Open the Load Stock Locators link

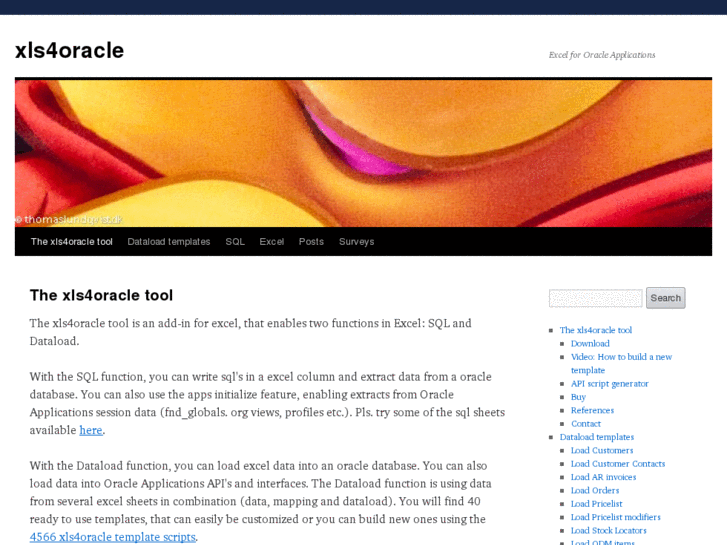tap(608, 530)
